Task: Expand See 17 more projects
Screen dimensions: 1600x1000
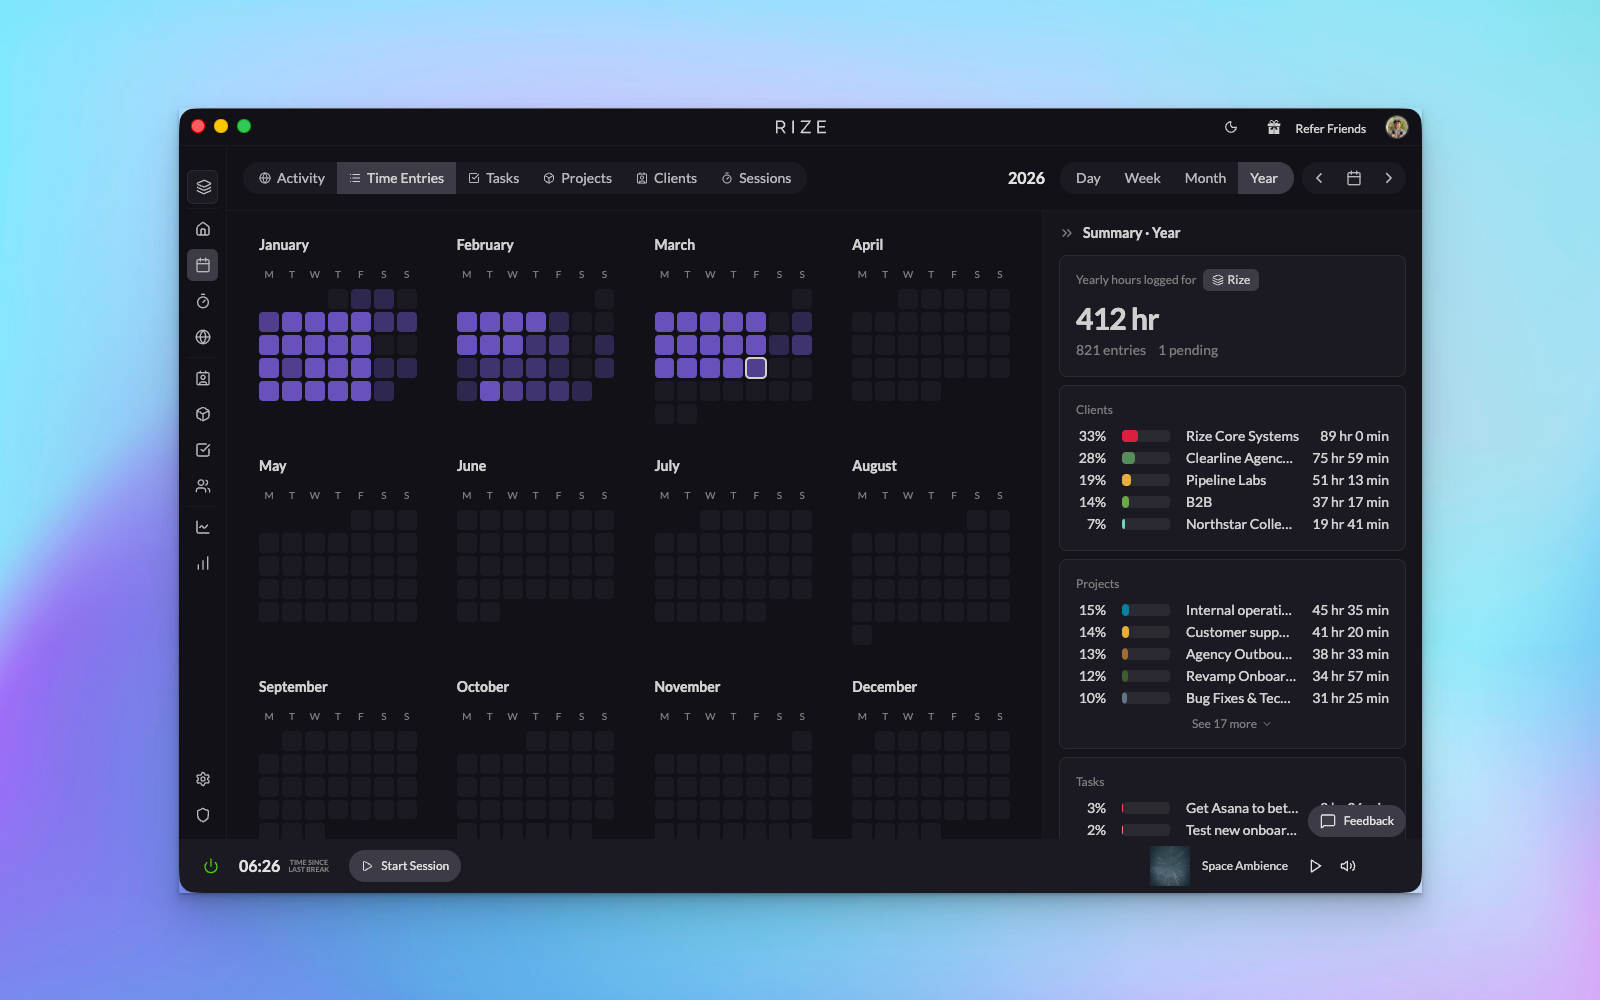Action: click(1231, 724)
